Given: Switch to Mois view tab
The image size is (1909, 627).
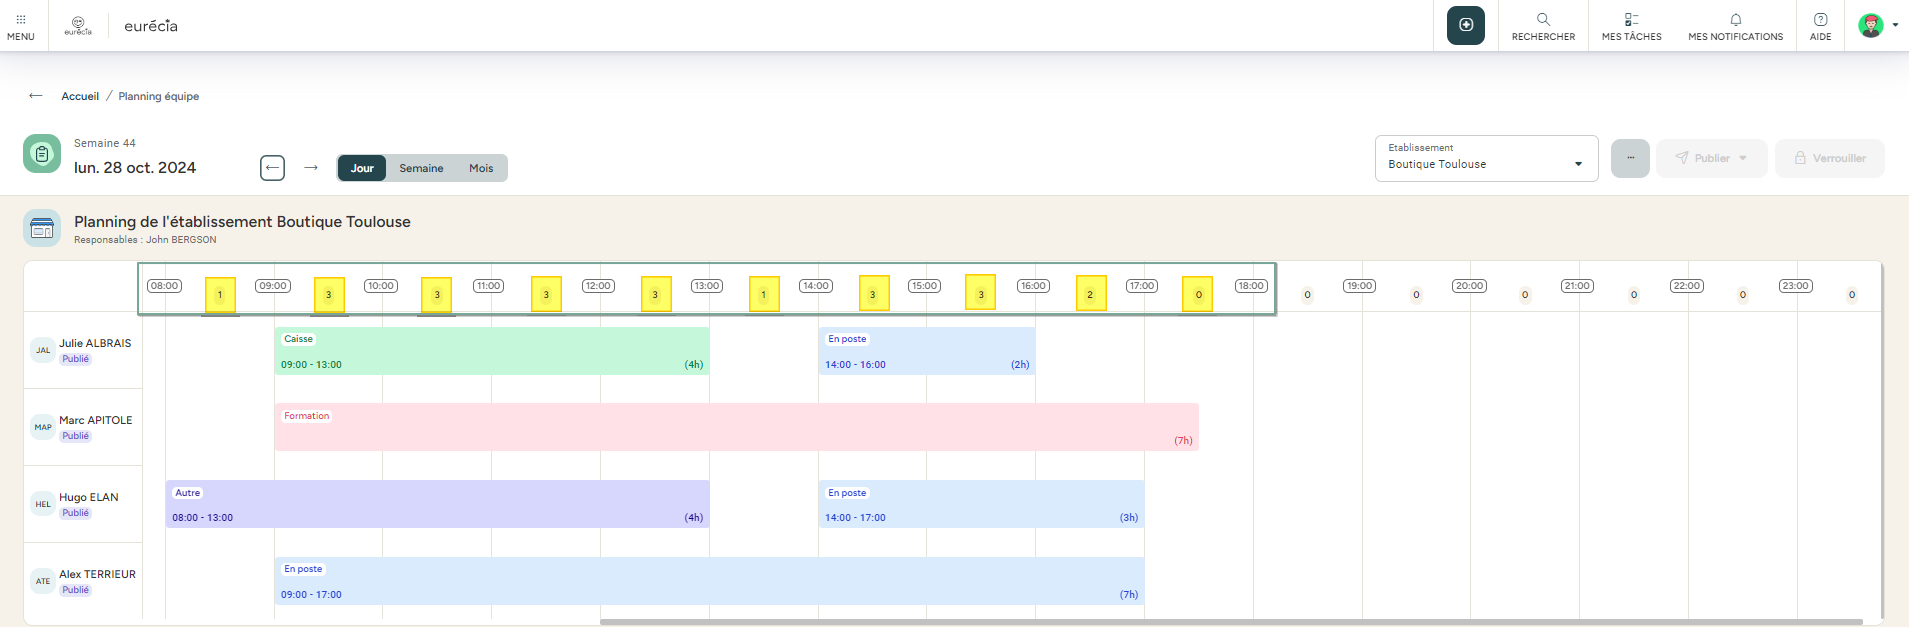Looking at the screenshot, I should point(481,168).
